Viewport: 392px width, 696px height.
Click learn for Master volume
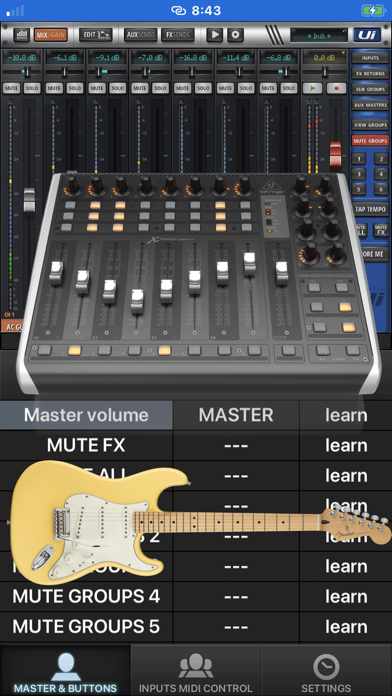346,415
